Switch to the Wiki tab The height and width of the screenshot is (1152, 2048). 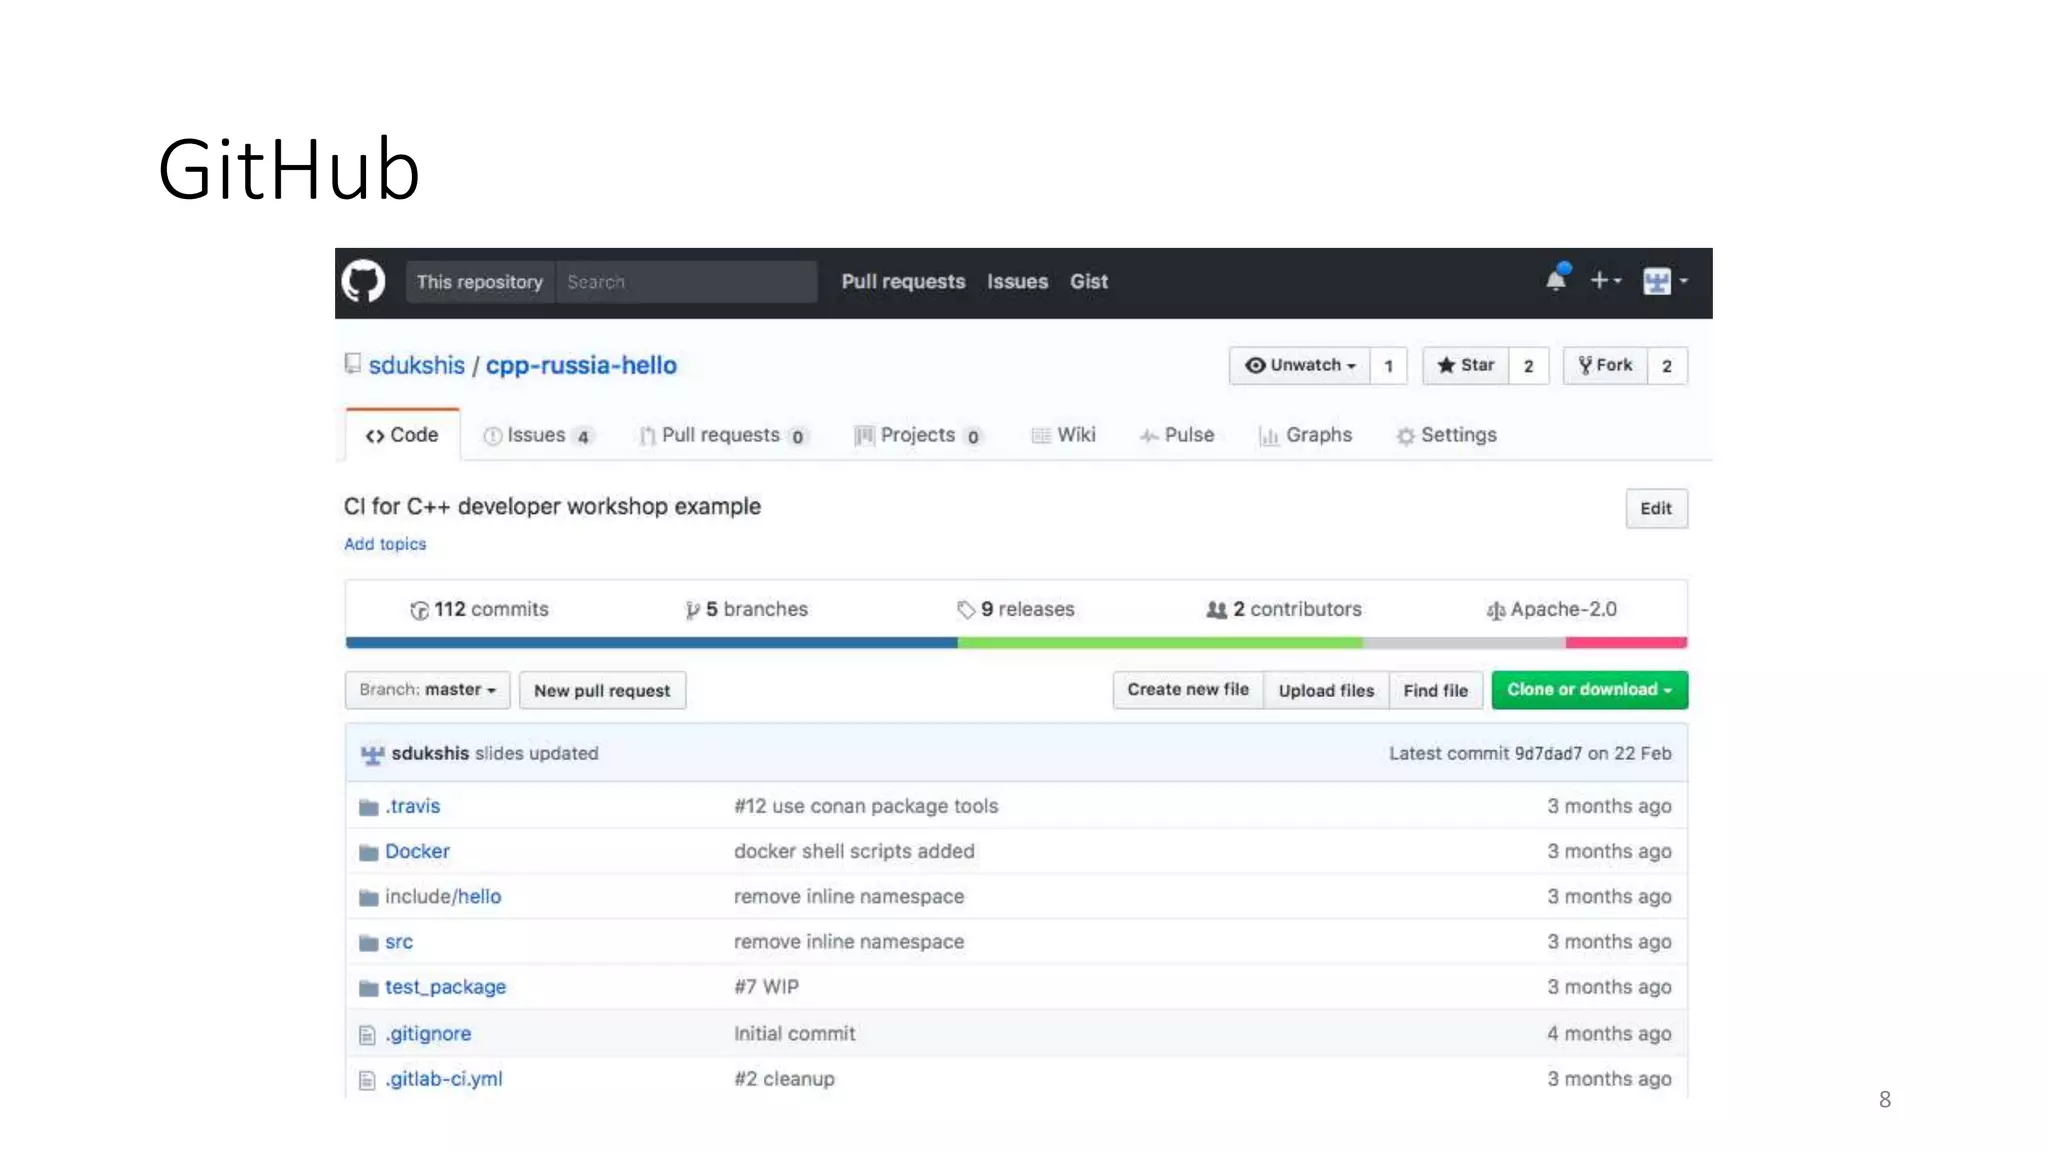pyautogui.click(x=1063, y=436)
